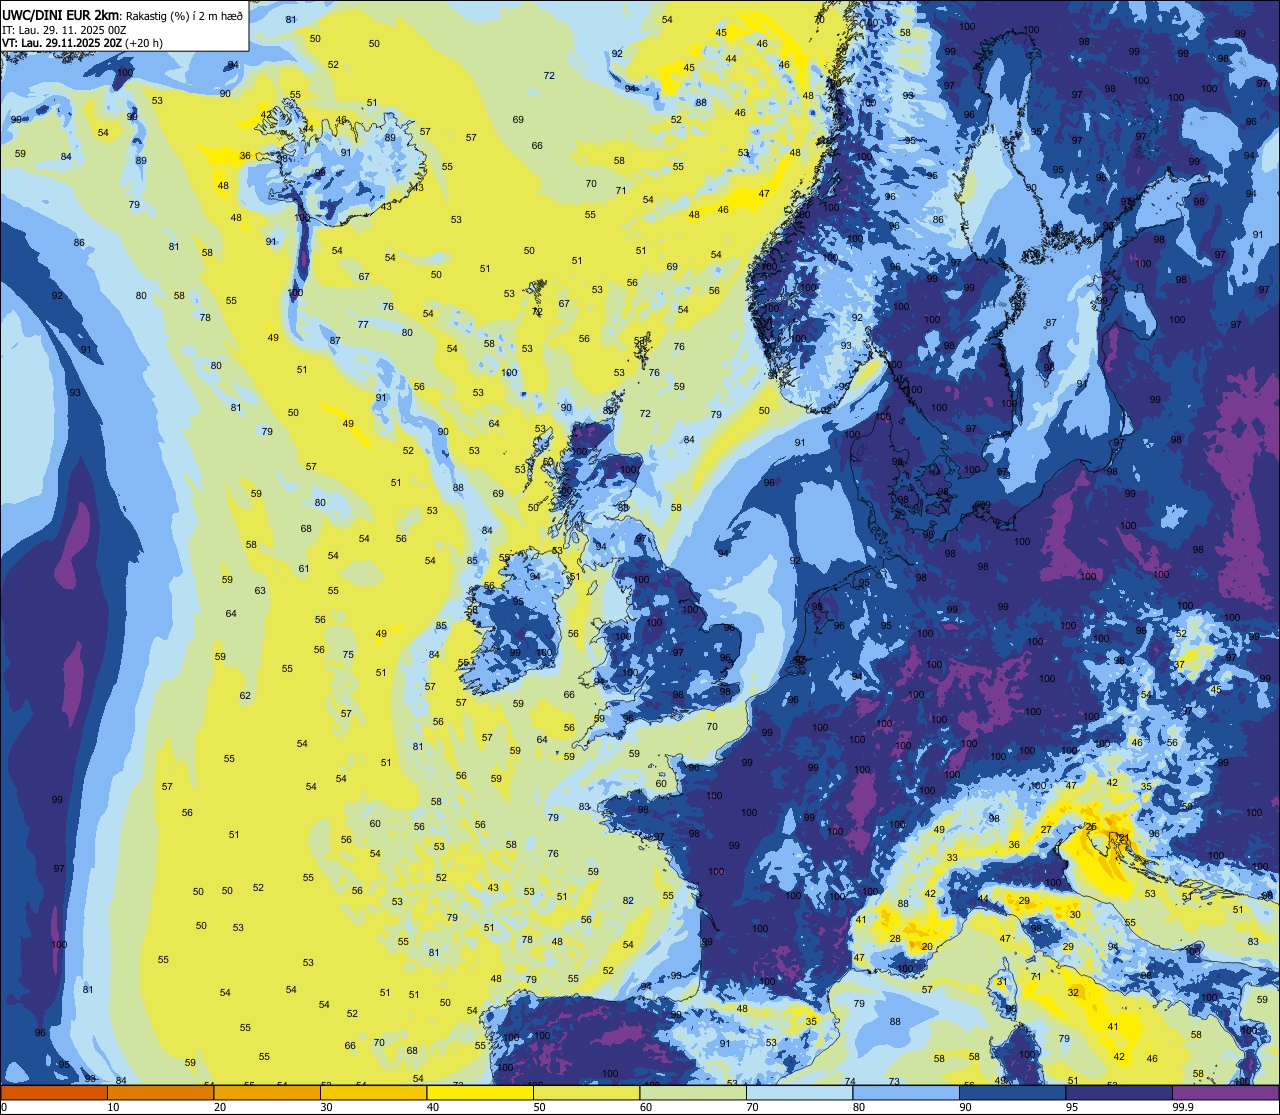Click the purple legend swatch above 99.9%

pyautogui.click(x=1225, y=1093)
